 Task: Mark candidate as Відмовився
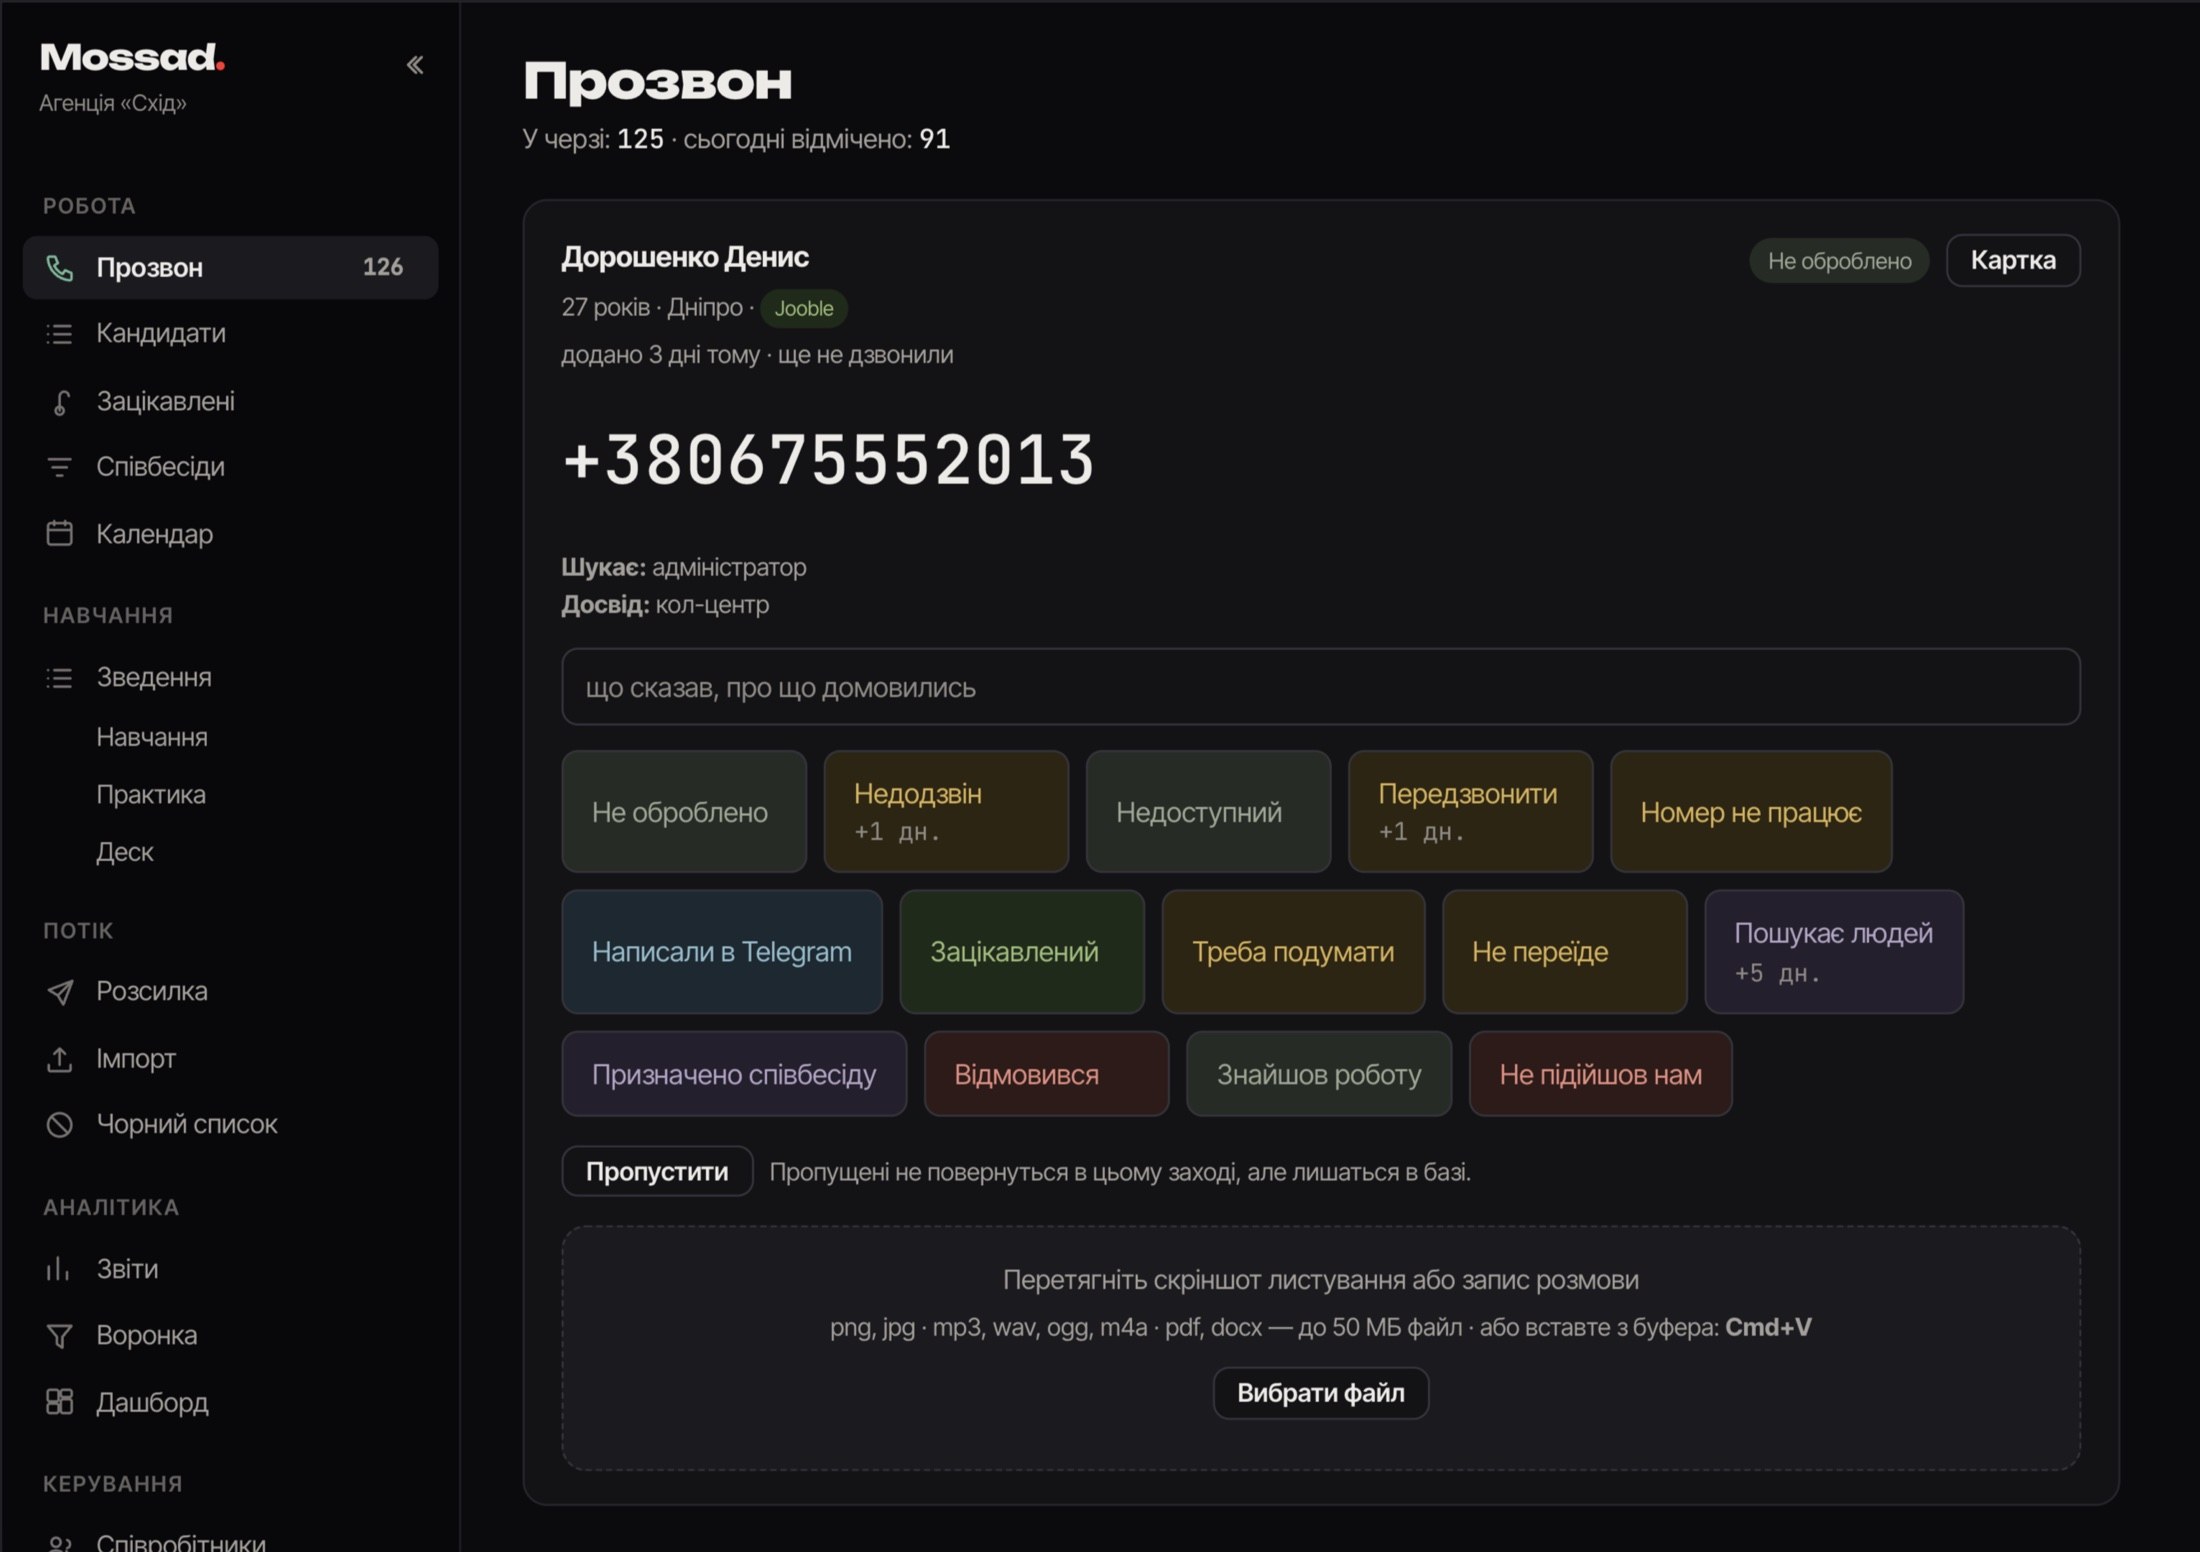tap(1046, 1074)
